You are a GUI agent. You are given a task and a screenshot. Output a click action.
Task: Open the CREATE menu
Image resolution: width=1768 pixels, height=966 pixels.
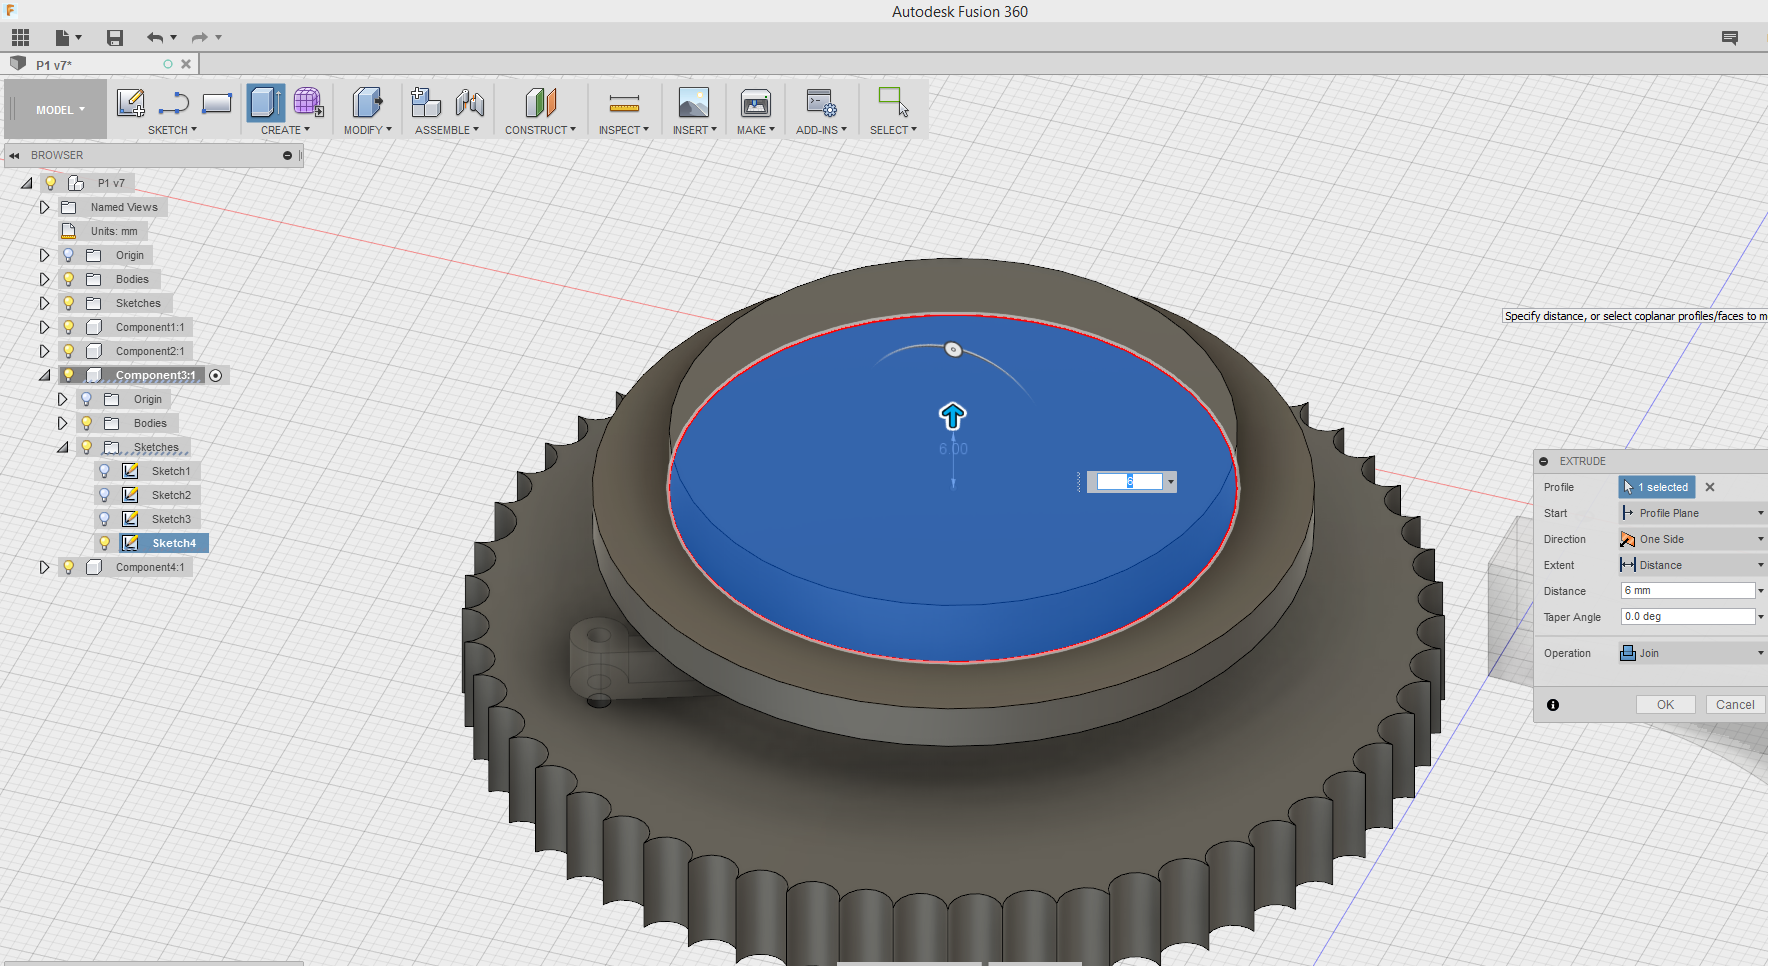point(285,130)
